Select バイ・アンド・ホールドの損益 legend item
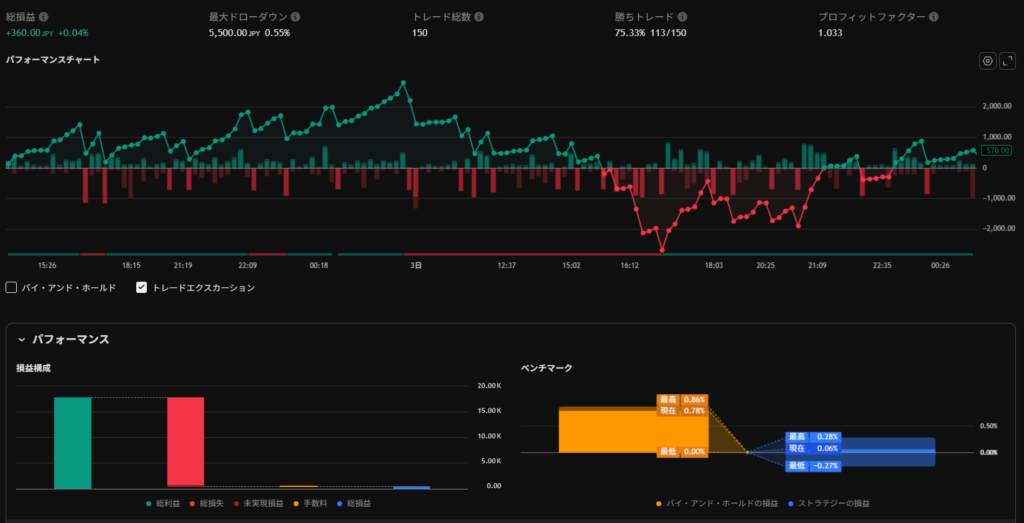The width and height of the screenshot is (1024, 523). 715,502
